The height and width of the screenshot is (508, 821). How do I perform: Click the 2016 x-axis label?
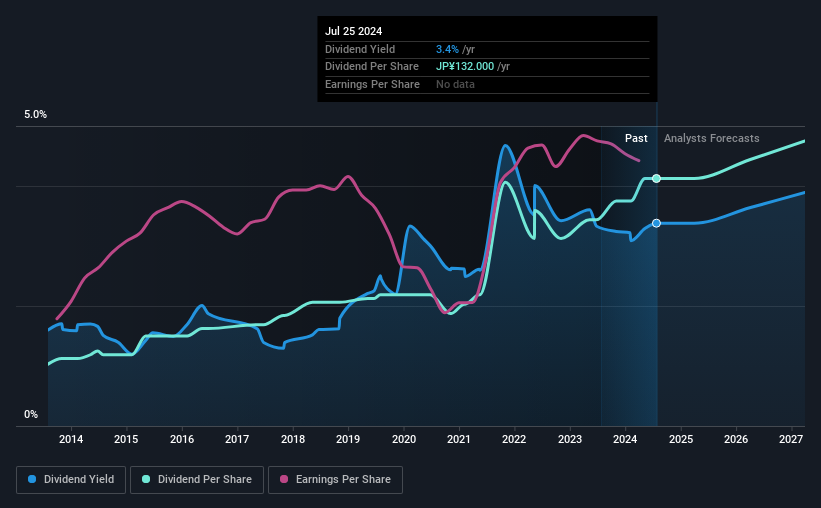(x=182, y=439)
